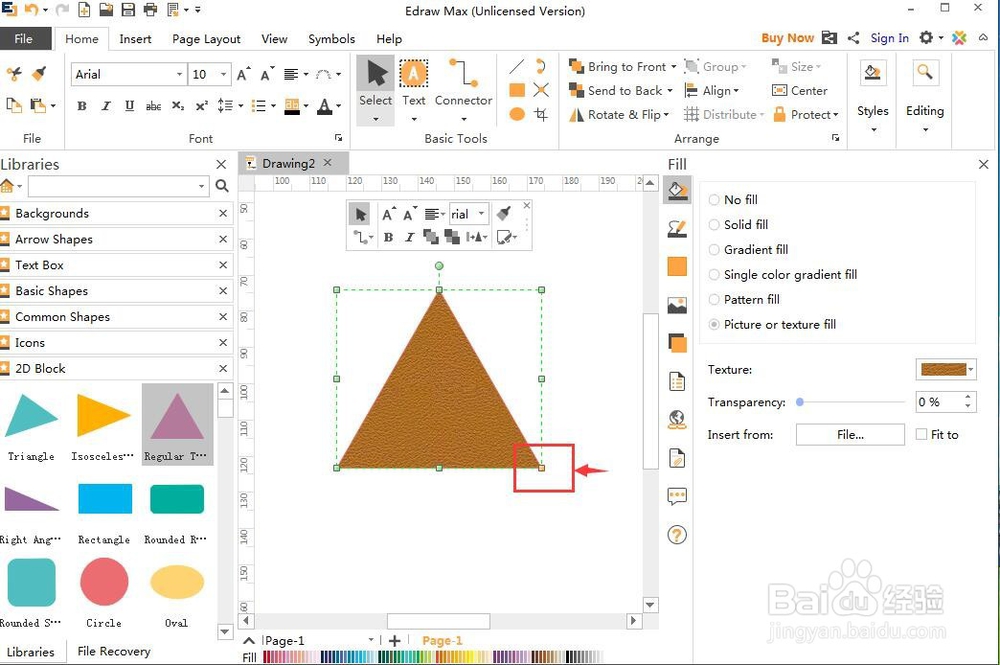The image size is (1000, 665).
Task: Open the Line settings panel icon
Action: pos(677,228)
